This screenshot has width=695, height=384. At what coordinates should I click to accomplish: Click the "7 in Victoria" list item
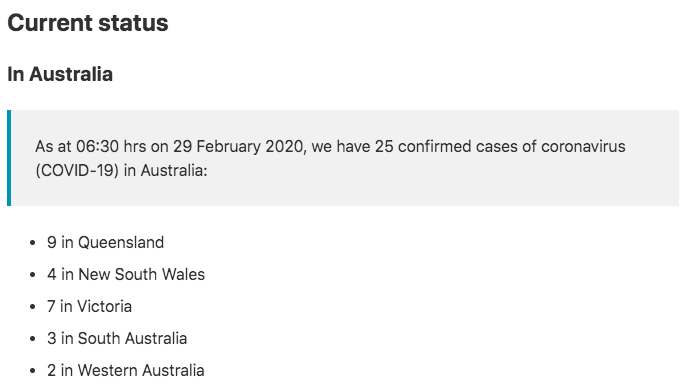(x=89, y=306)
